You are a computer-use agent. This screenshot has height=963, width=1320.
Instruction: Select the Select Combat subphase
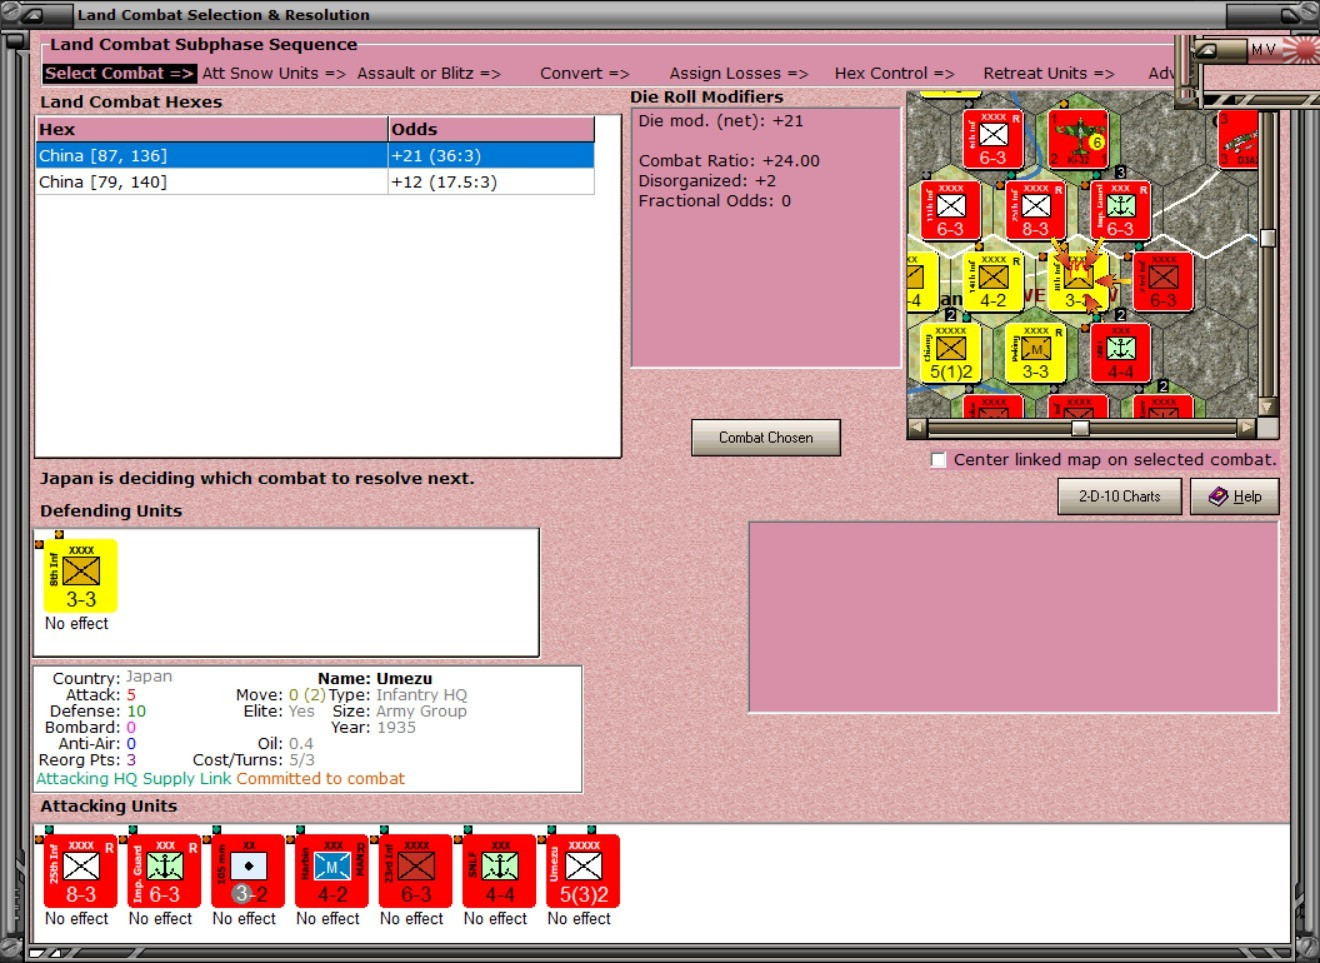click(x=119, y=73)
